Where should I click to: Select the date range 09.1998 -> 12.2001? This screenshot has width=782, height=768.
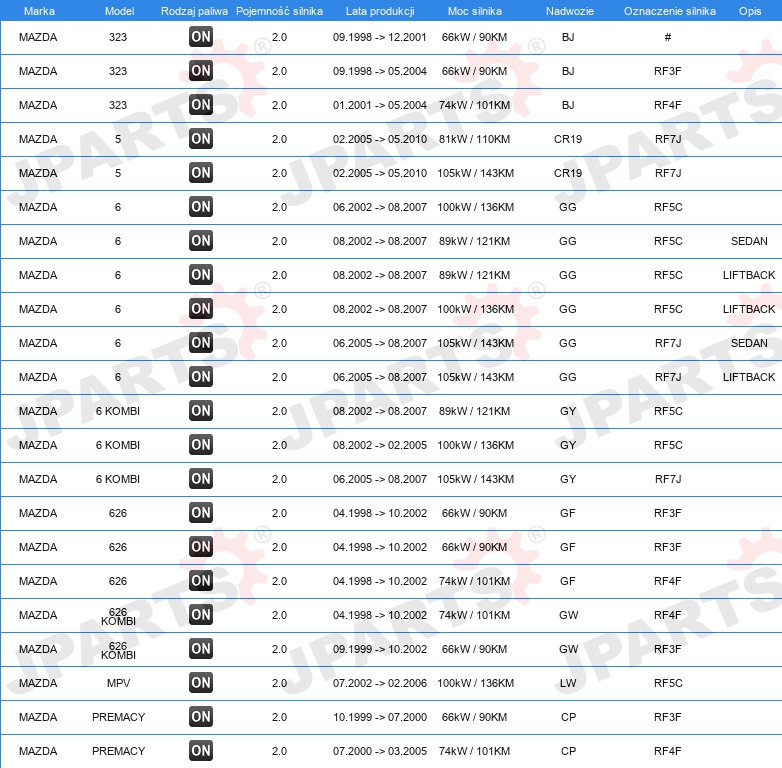[380, 37]
